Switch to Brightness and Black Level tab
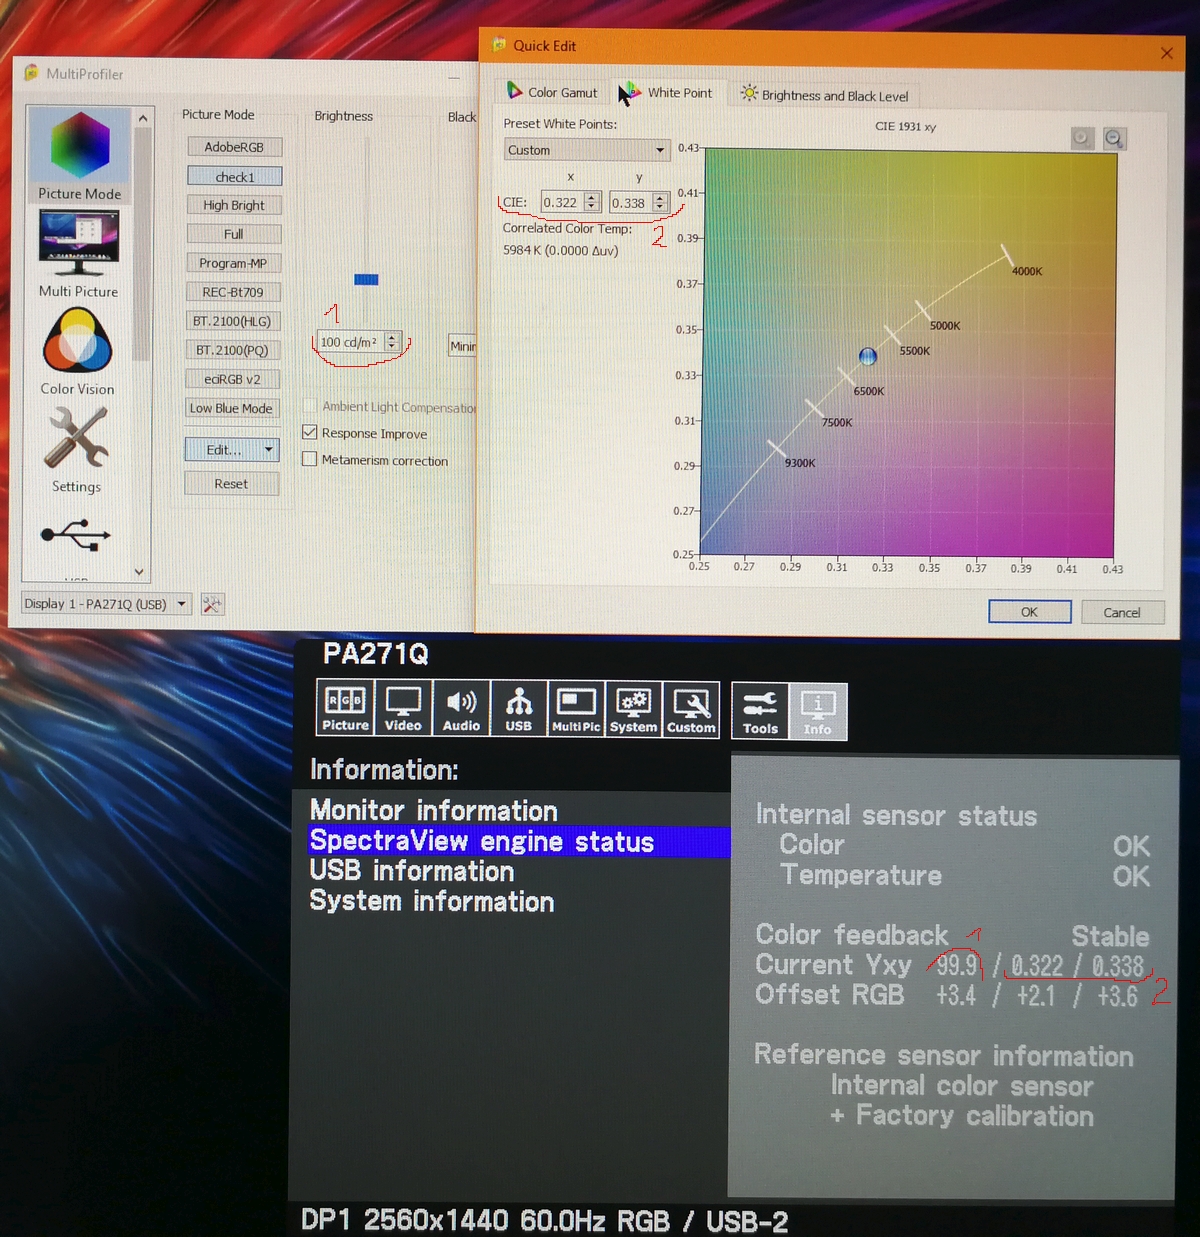This screenshot has width=1200, height=1237. [x=824, y=95]
